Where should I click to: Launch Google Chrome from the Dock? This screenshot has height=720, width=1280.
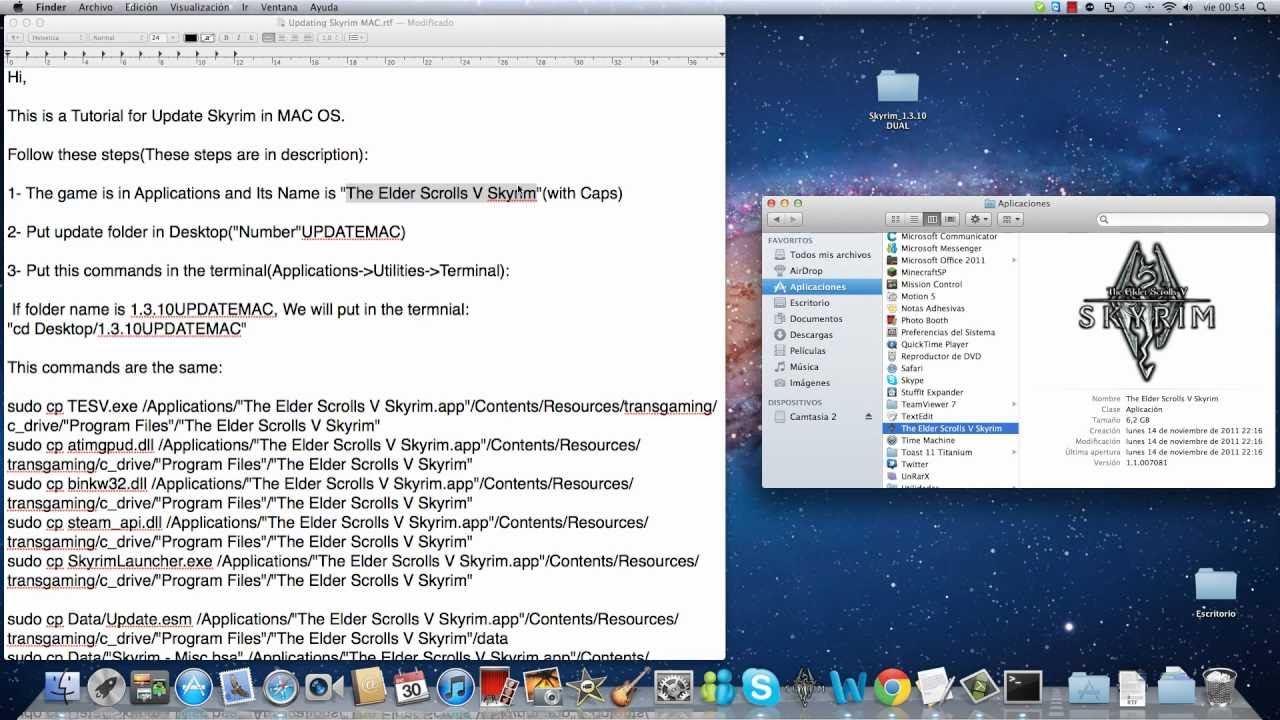pos(892,688)
